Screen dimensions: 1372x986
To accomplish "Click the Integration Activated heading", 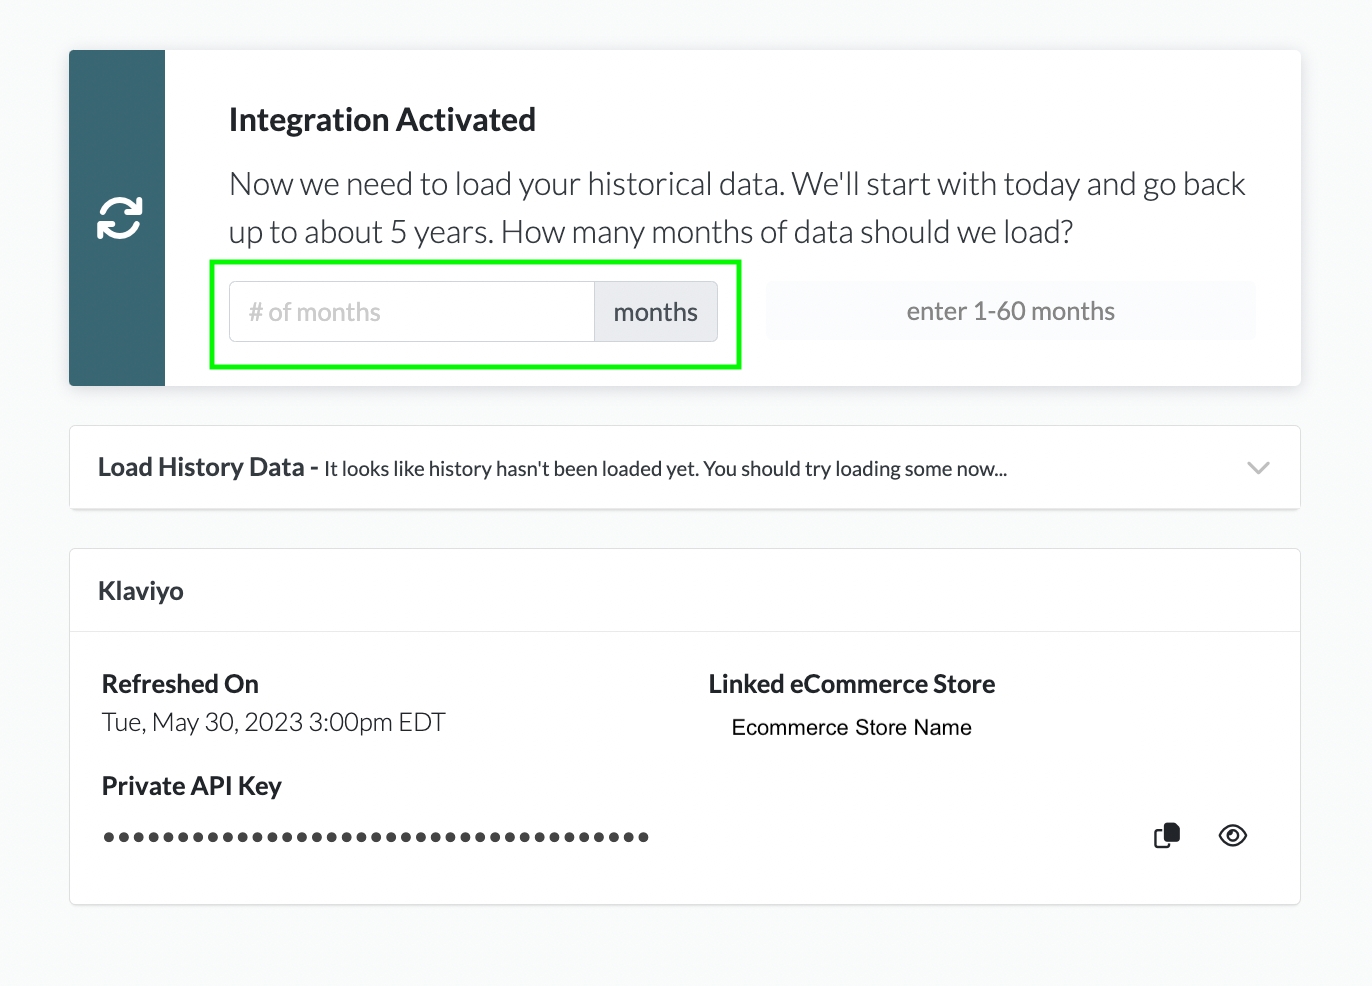I will 382,120.
